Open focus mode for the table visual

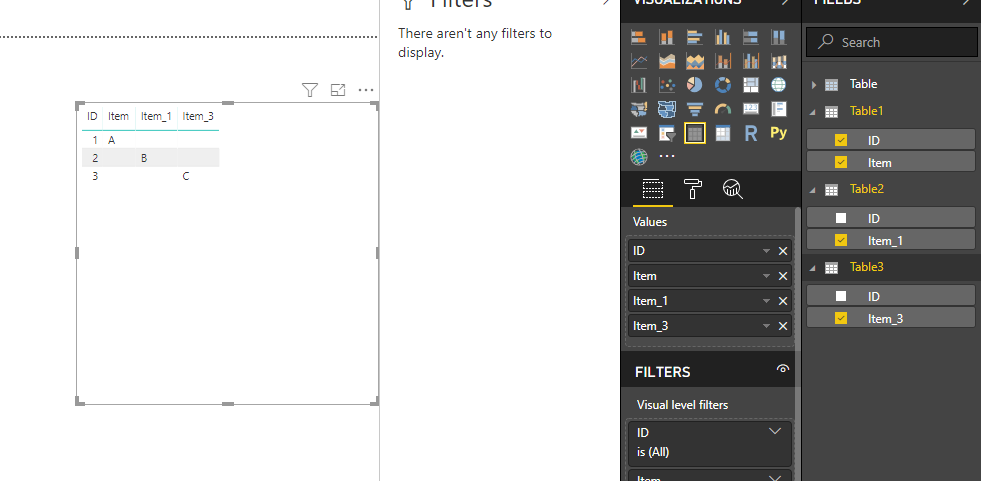coord(338,90)
